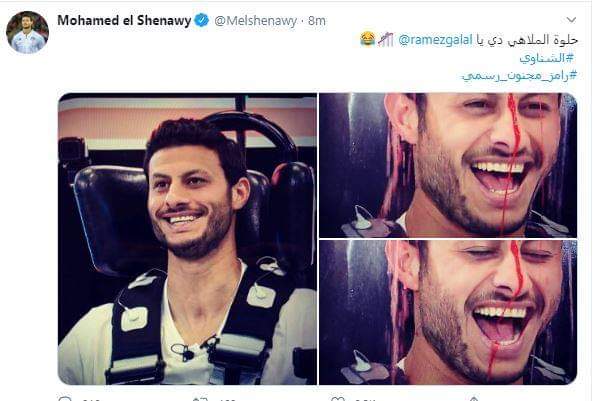This screenshot has width=595, height=401.
Task: Click the laughing-crying emoji in tweet
Action: coord(367,39)
